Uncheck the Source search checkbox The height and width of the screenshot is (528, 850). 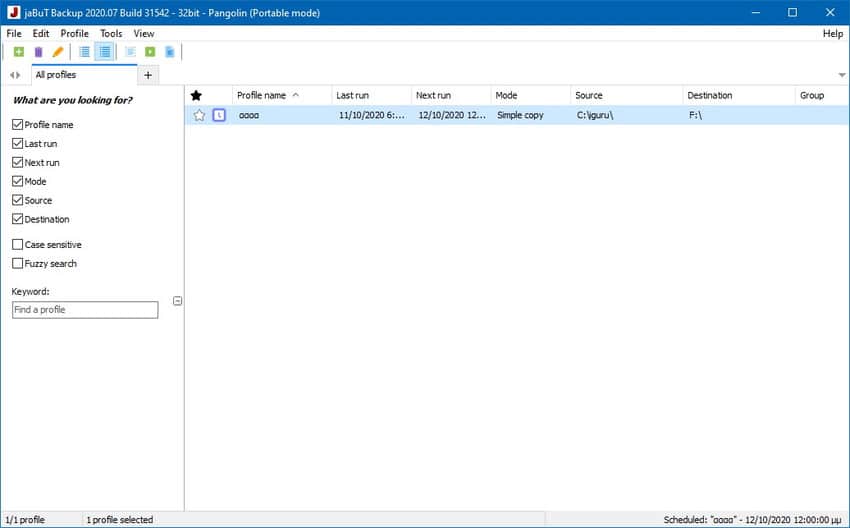[x=17, y=201]
